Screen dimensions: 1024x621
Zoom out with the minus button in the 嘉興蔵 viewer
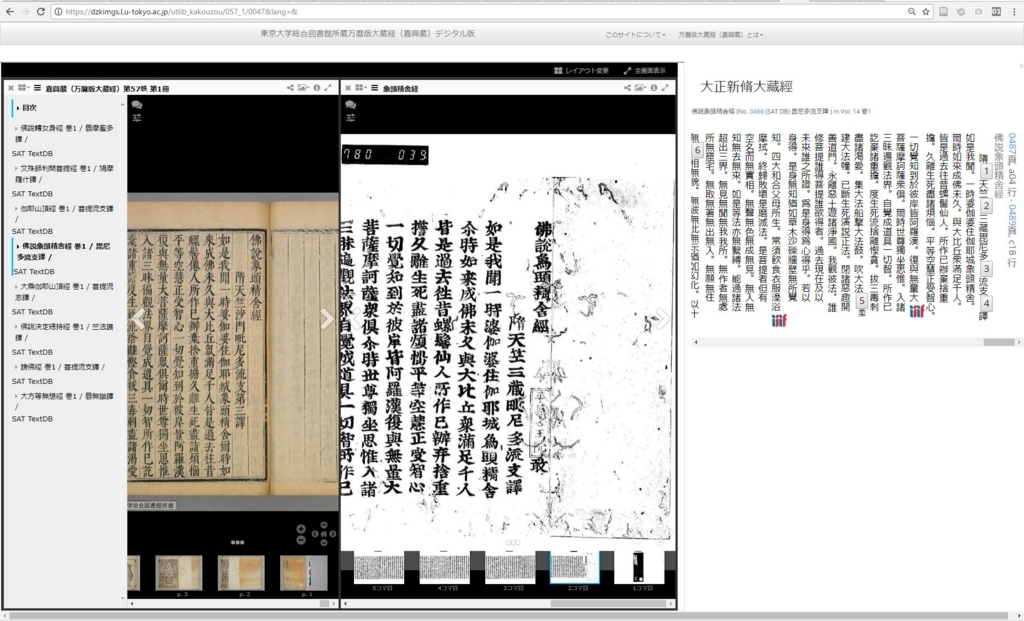click(x=300, y=540)
